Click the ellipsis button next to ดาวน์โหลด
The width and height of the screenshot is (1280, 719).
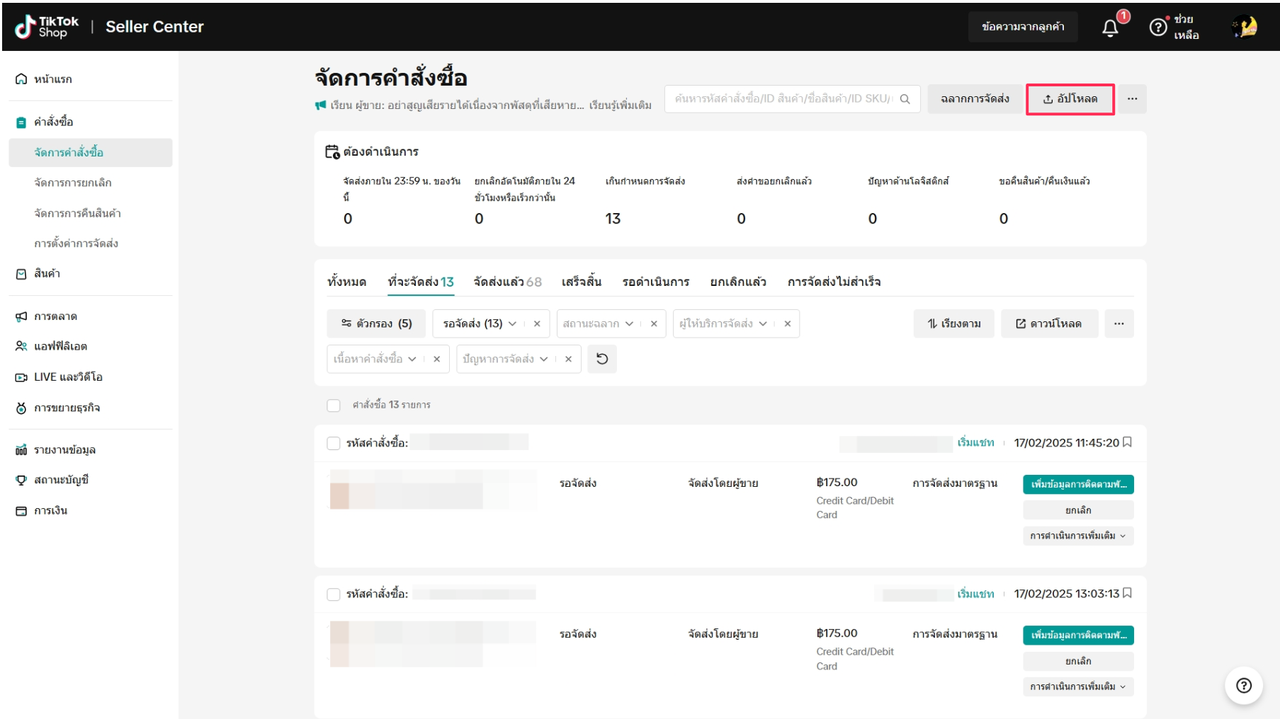1119,324
